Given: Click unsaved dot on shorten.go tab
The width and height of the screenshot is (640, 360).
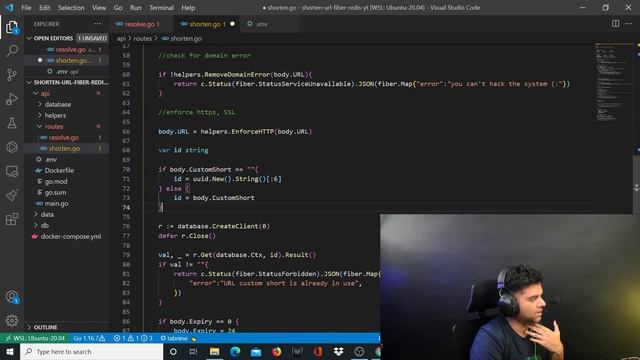Looking at the screenshot, I should (x=232, y=24).
